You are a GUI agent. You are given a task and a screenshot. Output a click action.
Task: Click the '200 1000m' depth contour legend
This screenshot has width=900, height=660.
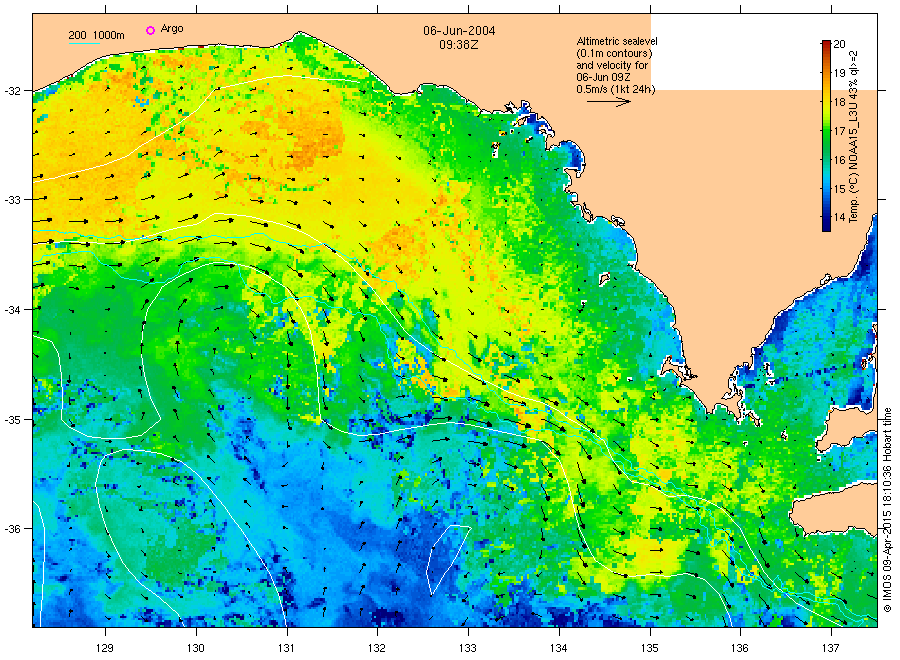tap(96, 36)
